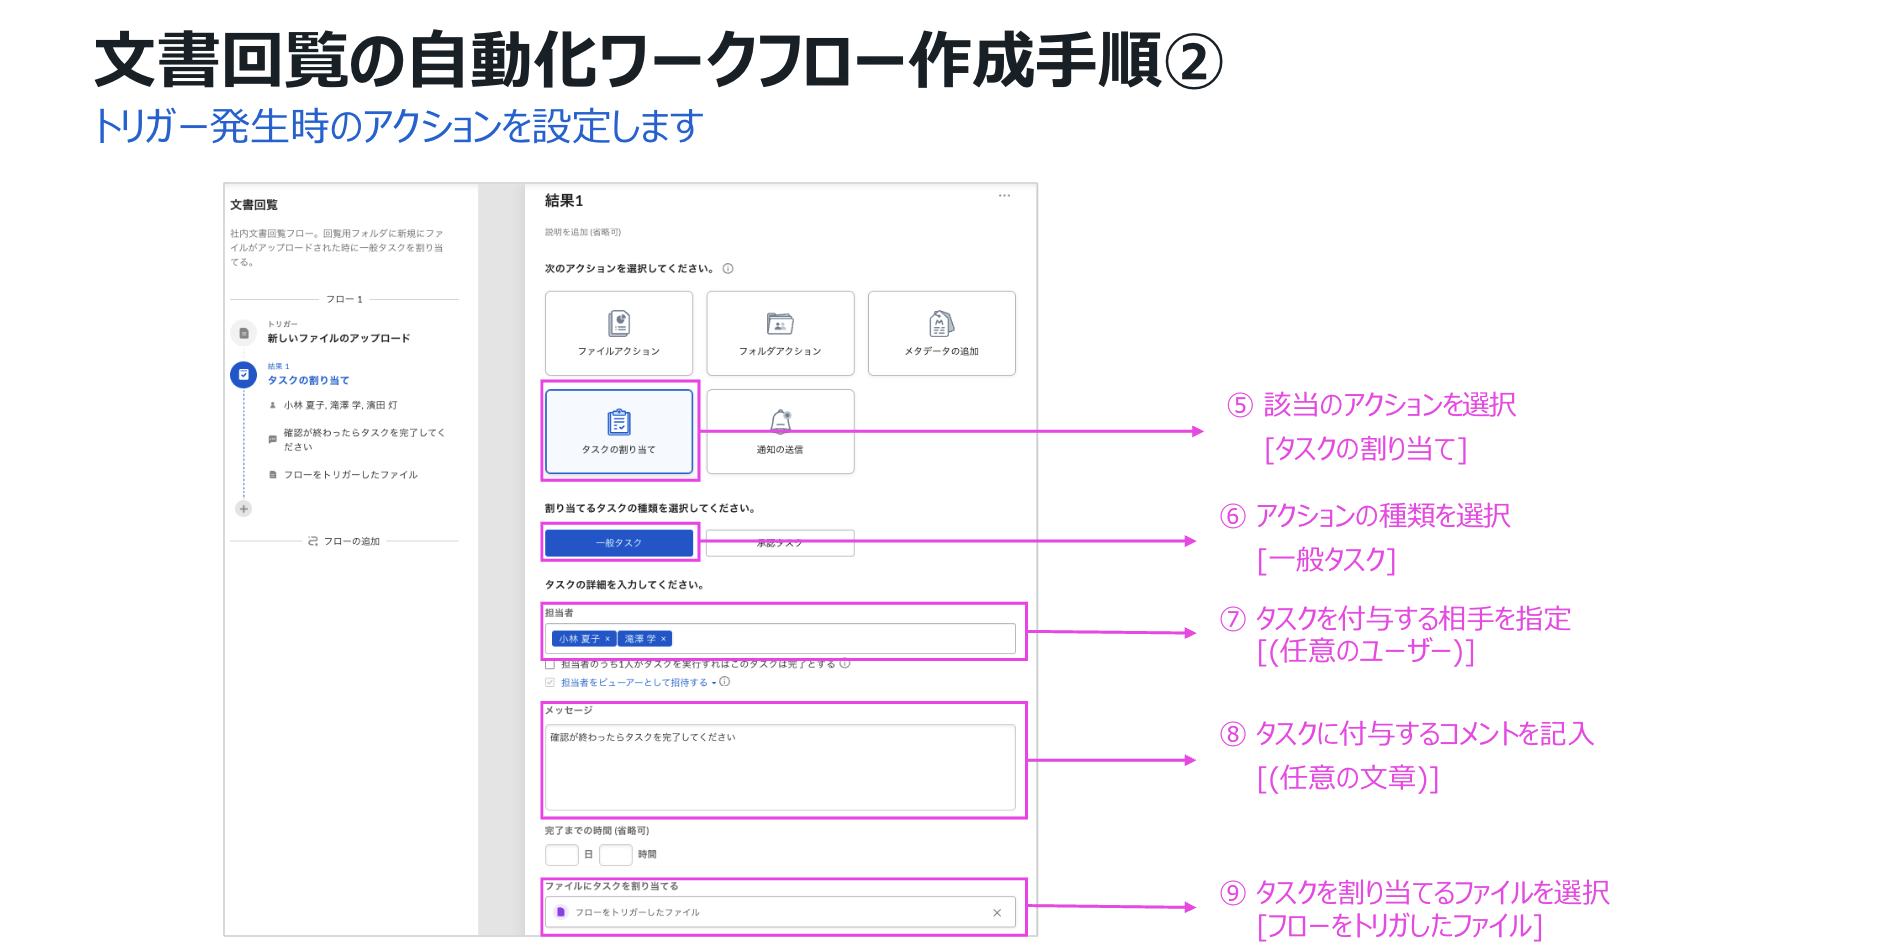Click the plus icon to add a result
This screenshot has height=944, width=1886.
pos(243,509)
